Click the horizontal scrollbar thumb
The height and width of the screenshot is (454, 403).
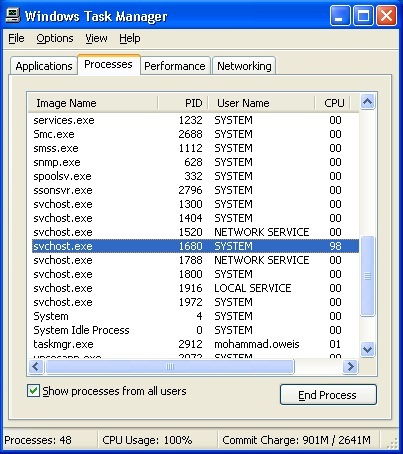(x=170, y=367)
